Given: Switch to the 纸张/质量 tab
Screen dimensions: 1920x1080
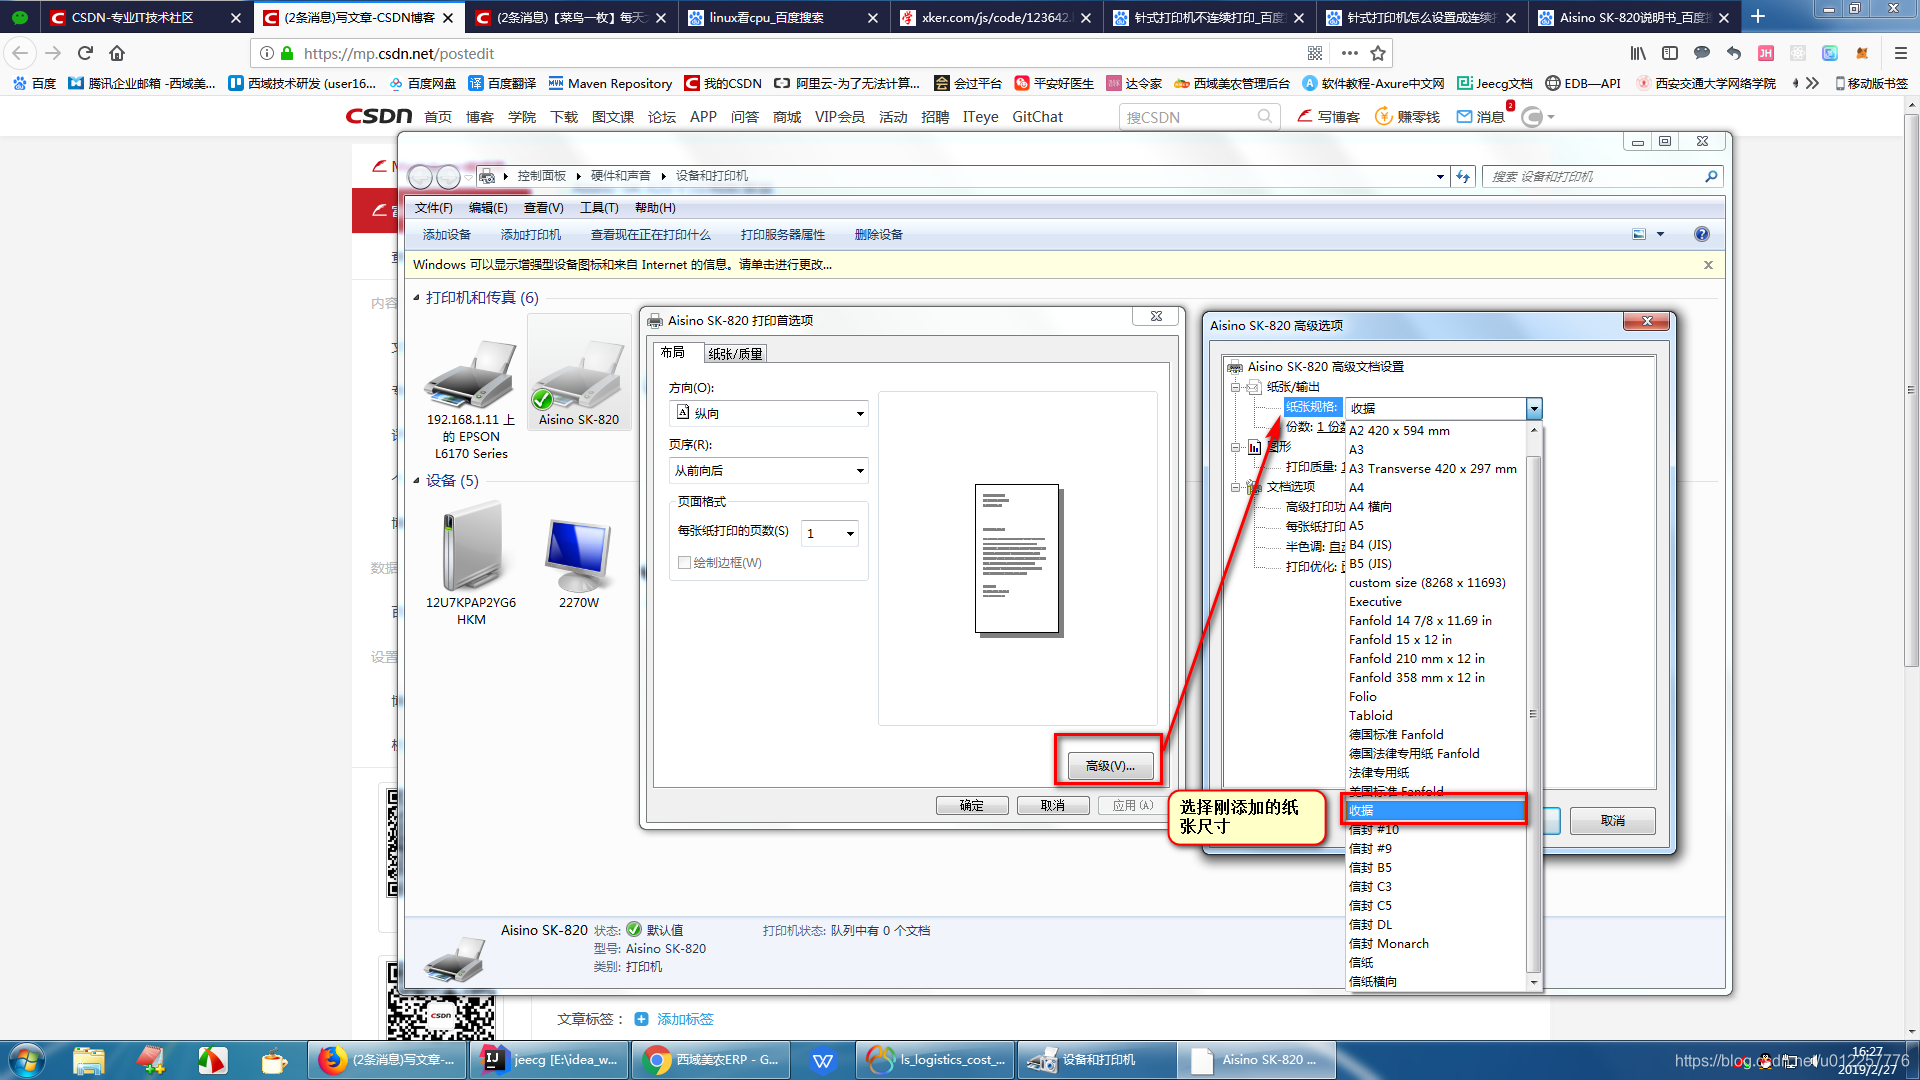Looking at the screenshot, I should tap(735, 354).
